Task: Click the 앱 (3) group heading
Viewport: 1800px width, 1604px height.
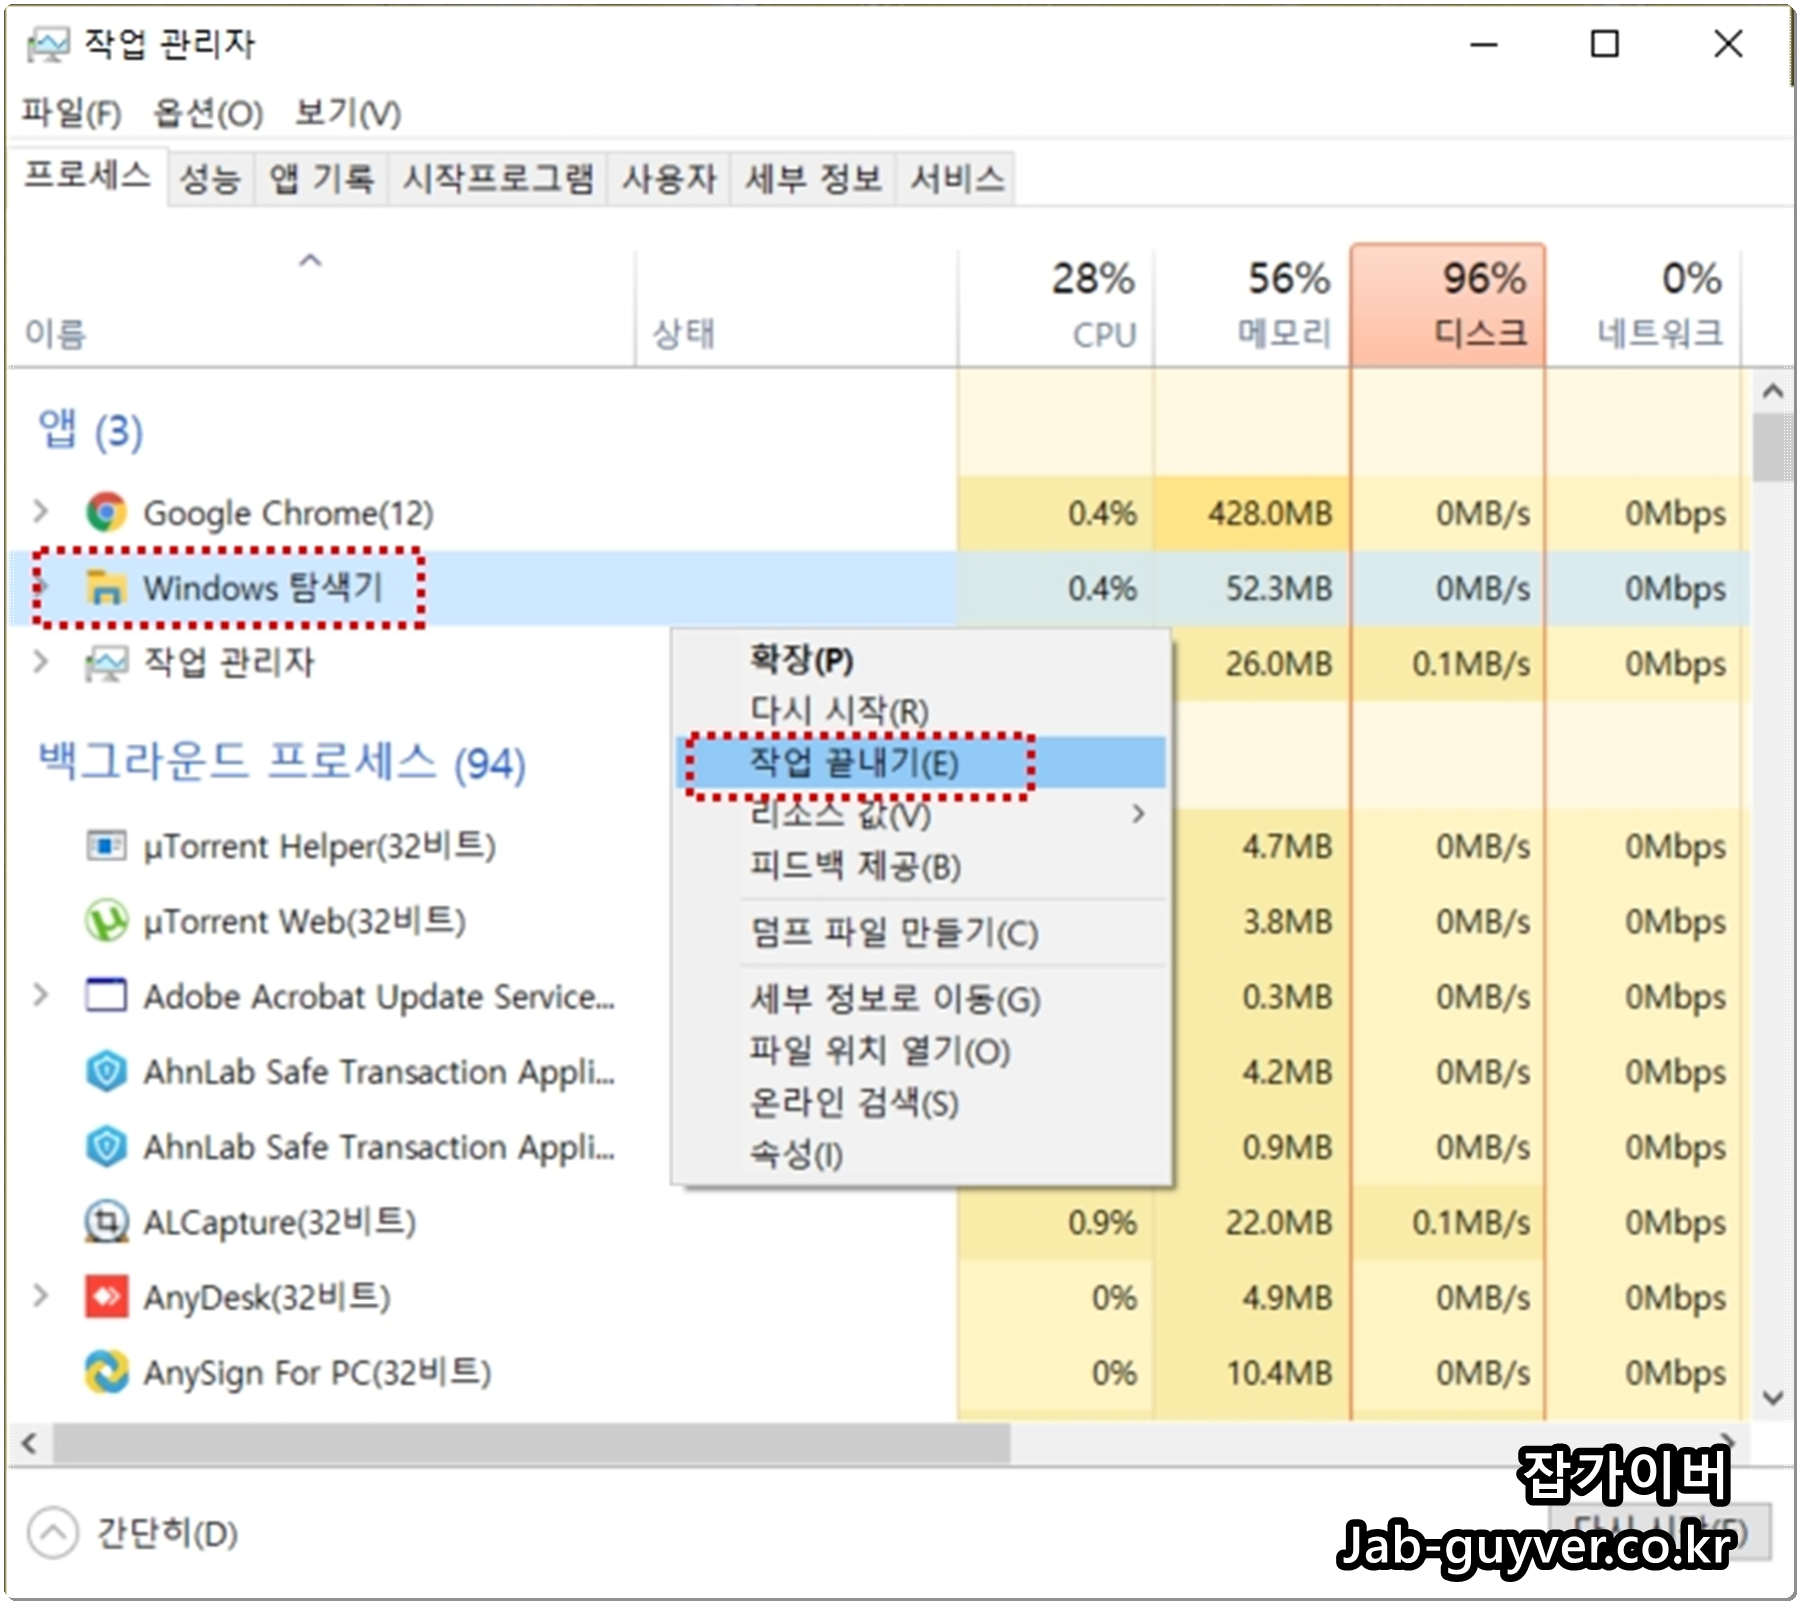Action: point(90,431)
